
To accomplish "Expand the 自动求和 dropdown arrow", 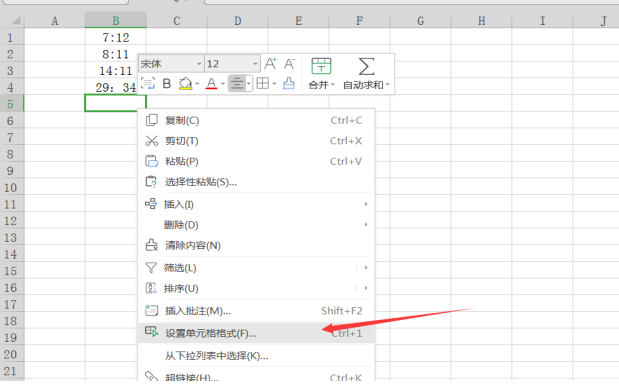I will click(x=388, y=84).
